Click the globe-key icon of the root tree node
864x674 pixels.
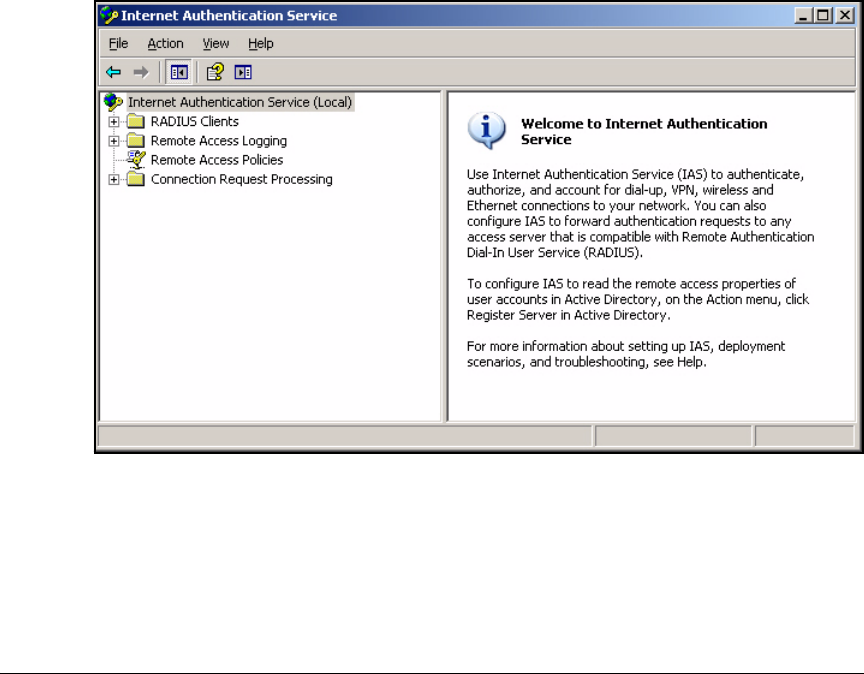click(x=113, y=102)
